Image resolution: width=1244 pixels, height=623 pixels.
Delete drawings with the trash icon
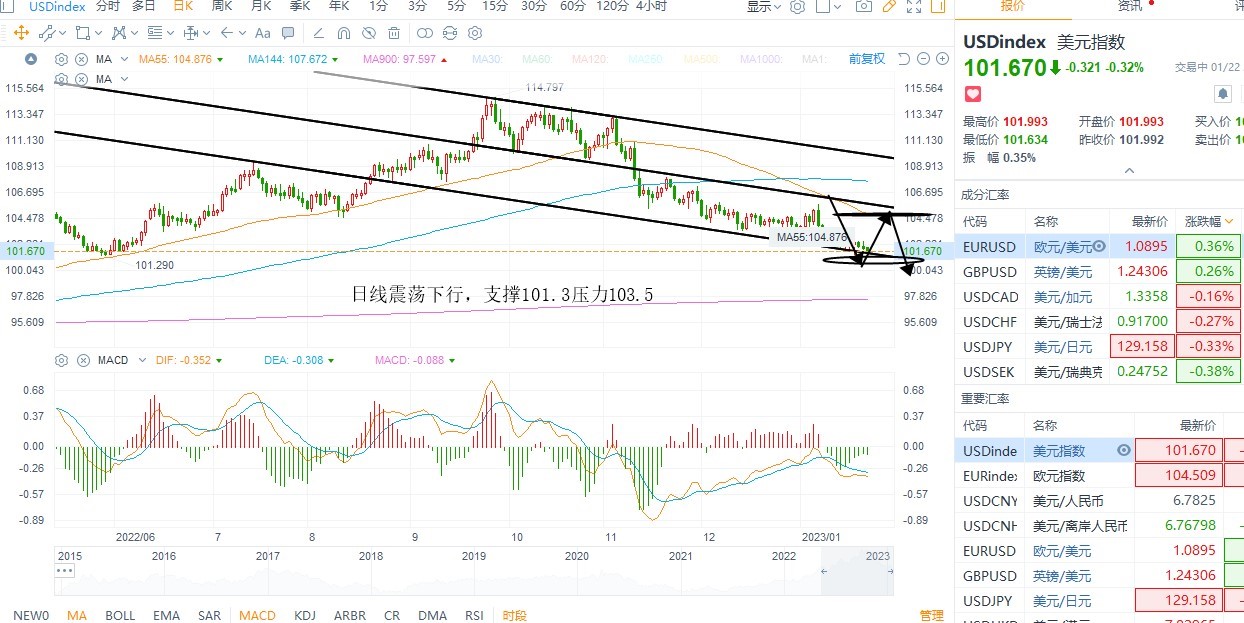point(395,33)
